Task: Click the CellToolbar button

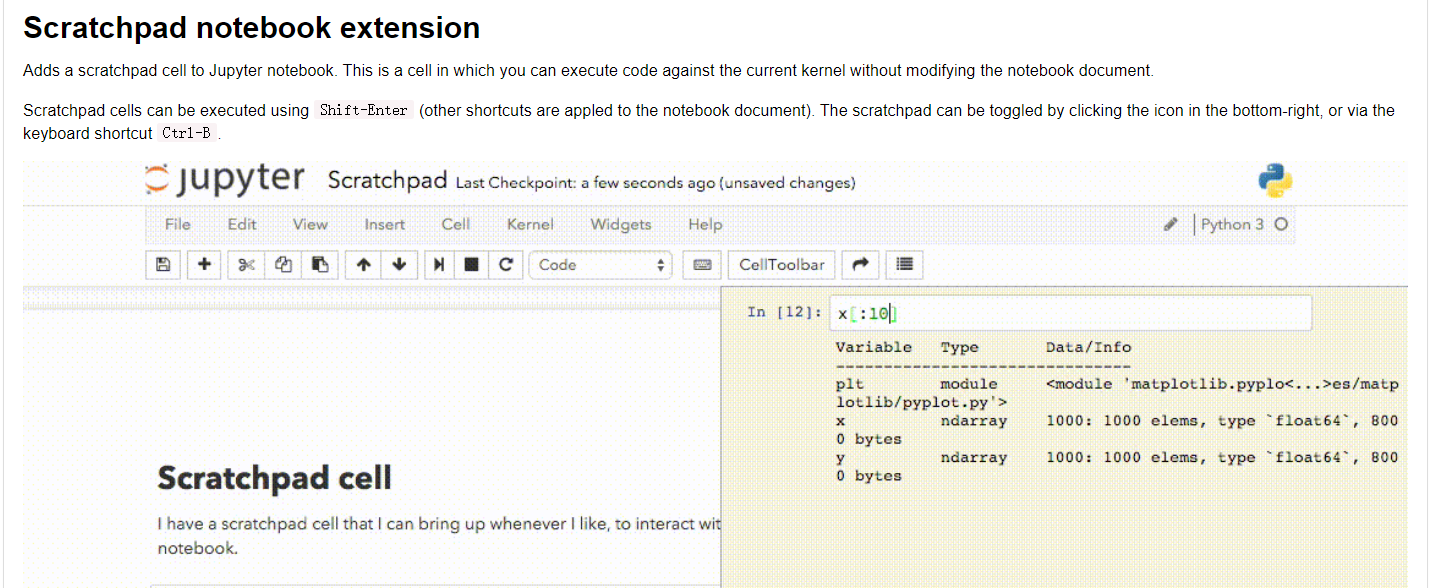Action: coord(782,265)
